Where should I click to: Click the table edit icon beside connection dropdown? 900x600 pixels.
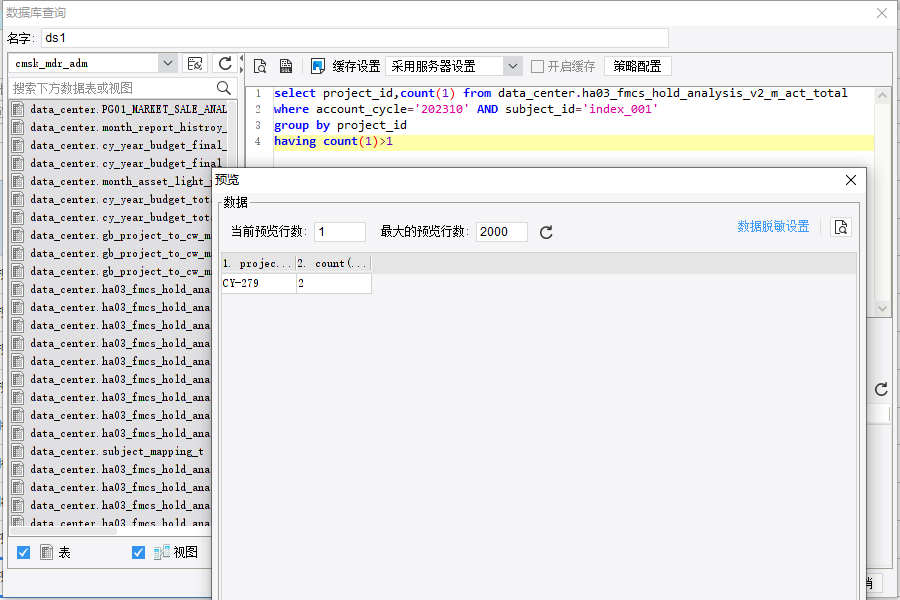(x=195, y=63)
